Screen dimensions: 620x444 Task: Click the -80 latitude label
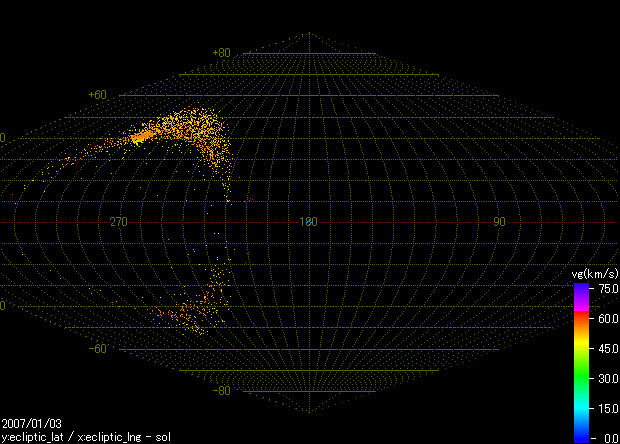click(x=221, y=391)
